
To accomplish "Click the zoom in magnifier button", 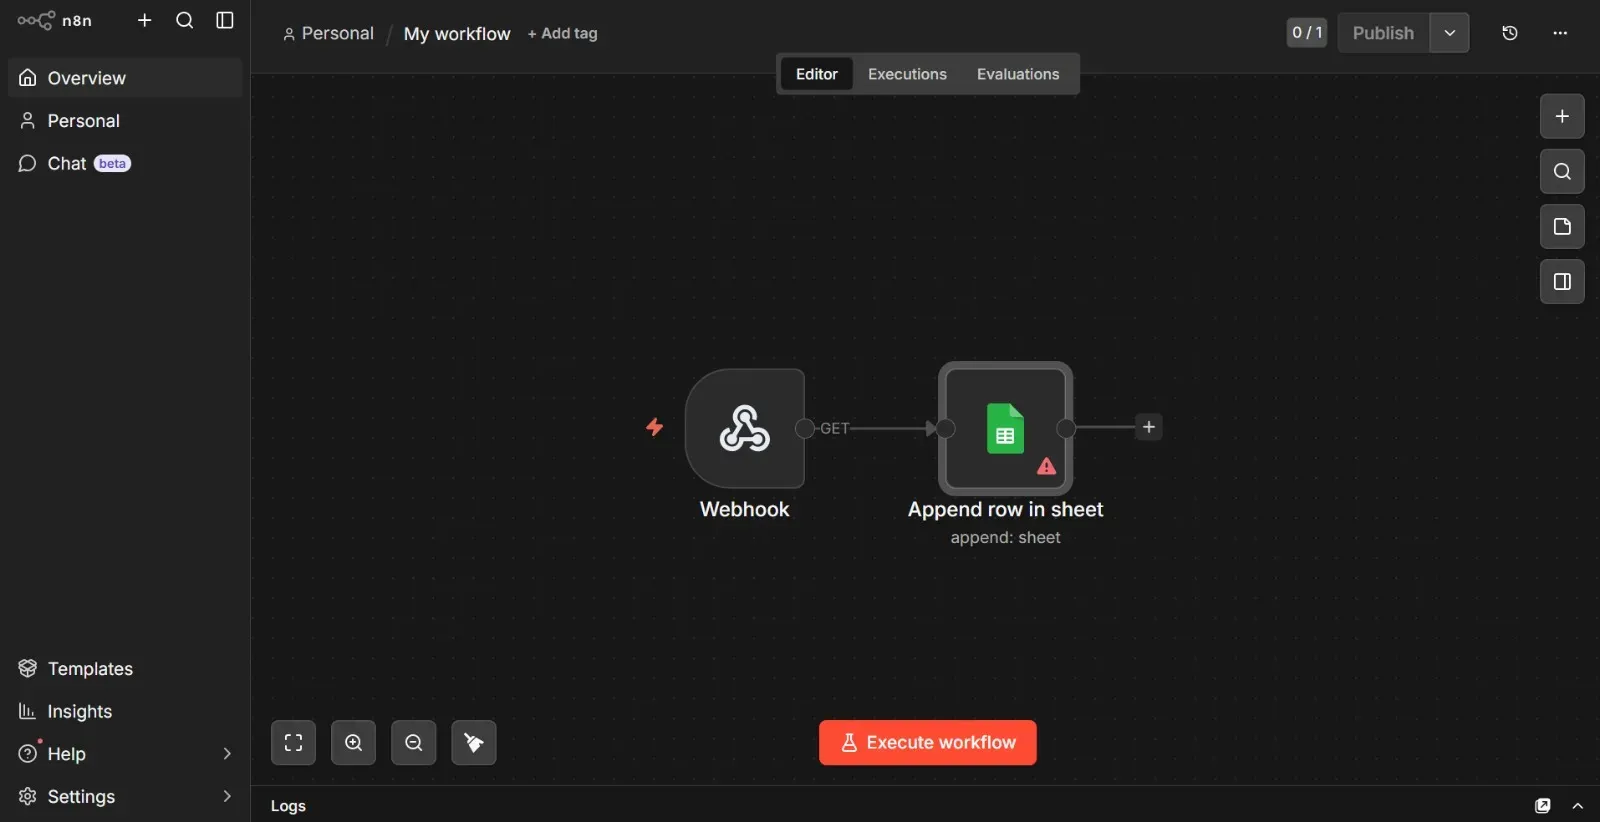I will (353, 743).
